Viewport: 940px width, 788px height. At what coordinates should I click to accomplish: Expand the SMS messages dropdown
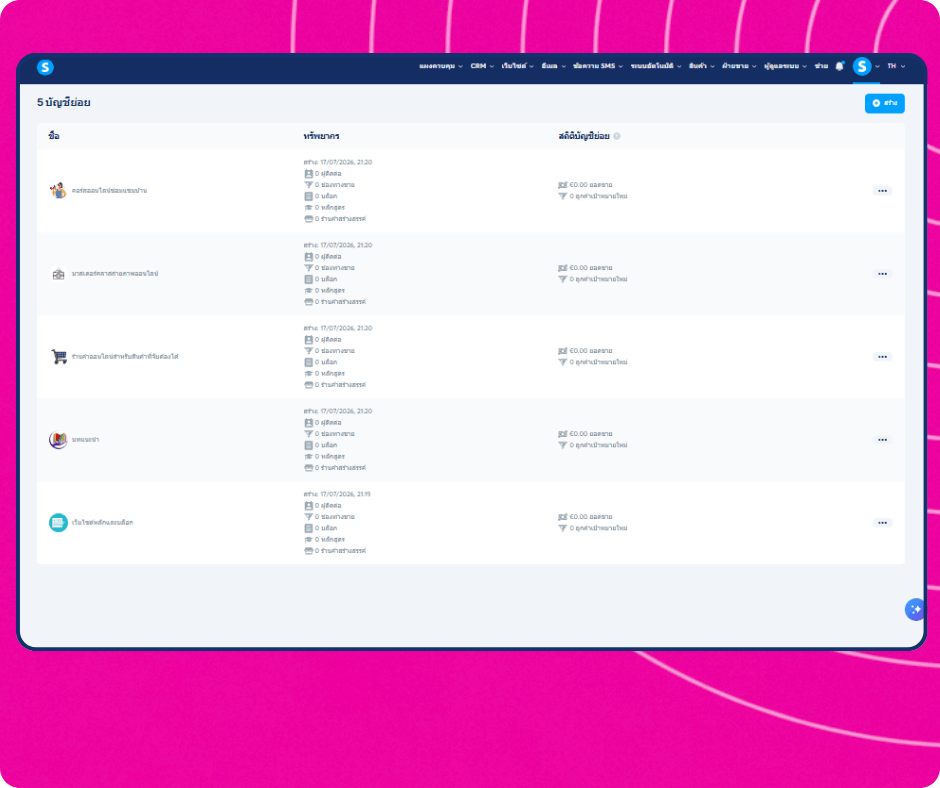[598, 66]
